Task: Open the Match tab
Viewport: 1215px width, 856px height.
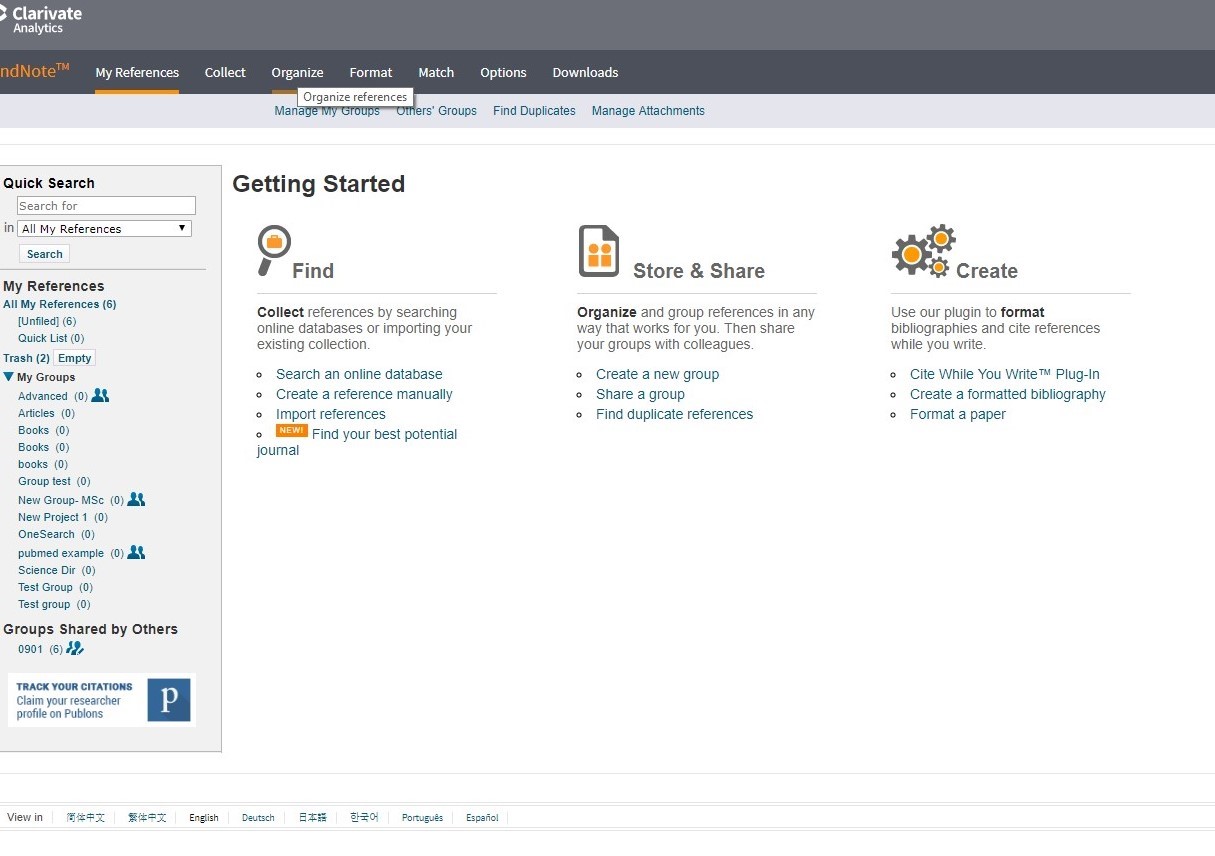Action: 436,72
